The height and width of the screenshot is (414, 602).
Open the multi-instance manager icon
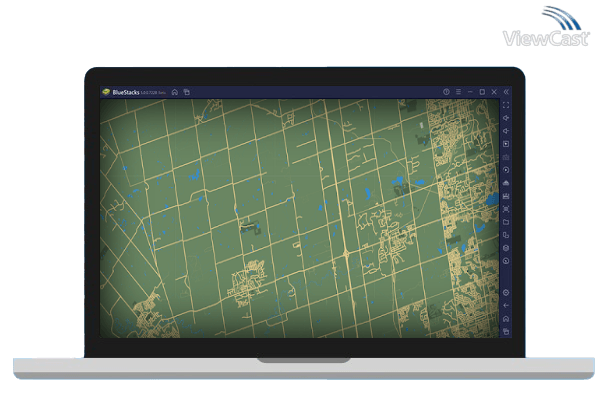point(506,235)
